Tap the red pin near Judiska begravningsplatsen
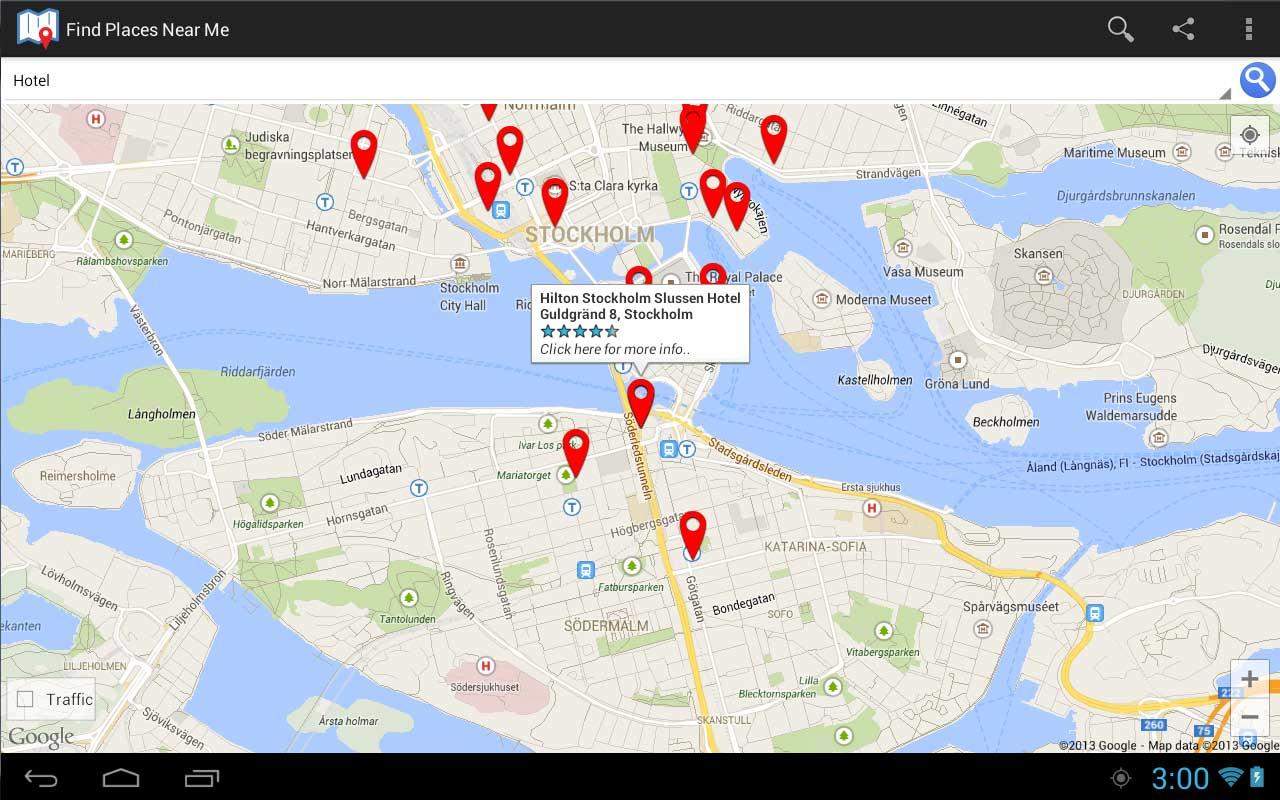Viewport: 1280px width, 800px height. click(x=364, y=154)
